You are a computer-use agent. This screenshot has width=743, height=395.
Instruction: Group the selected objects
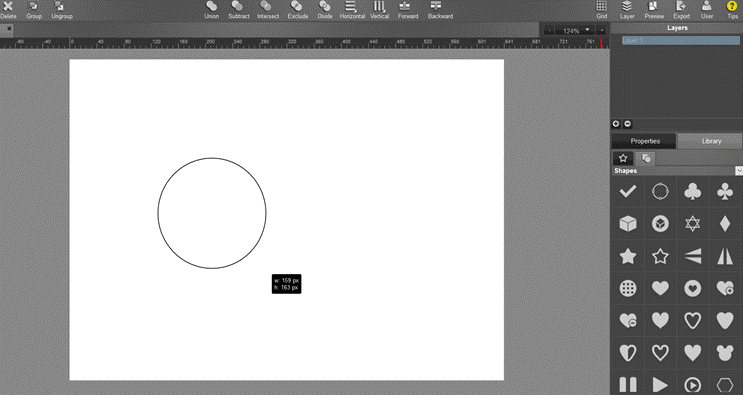(34, 10)
